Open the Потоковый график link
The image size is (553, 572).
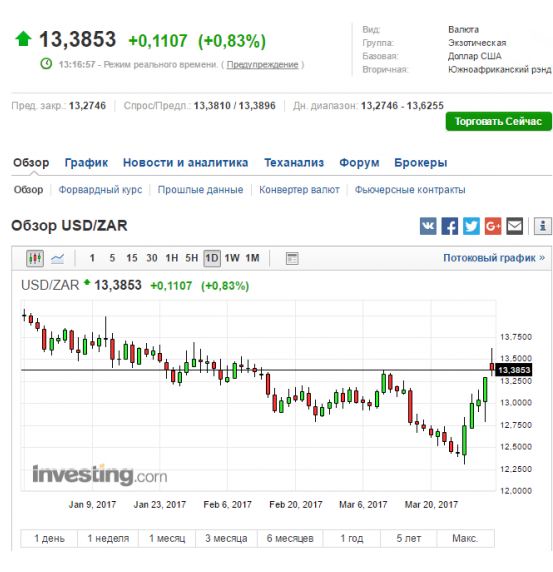[494, 258]
